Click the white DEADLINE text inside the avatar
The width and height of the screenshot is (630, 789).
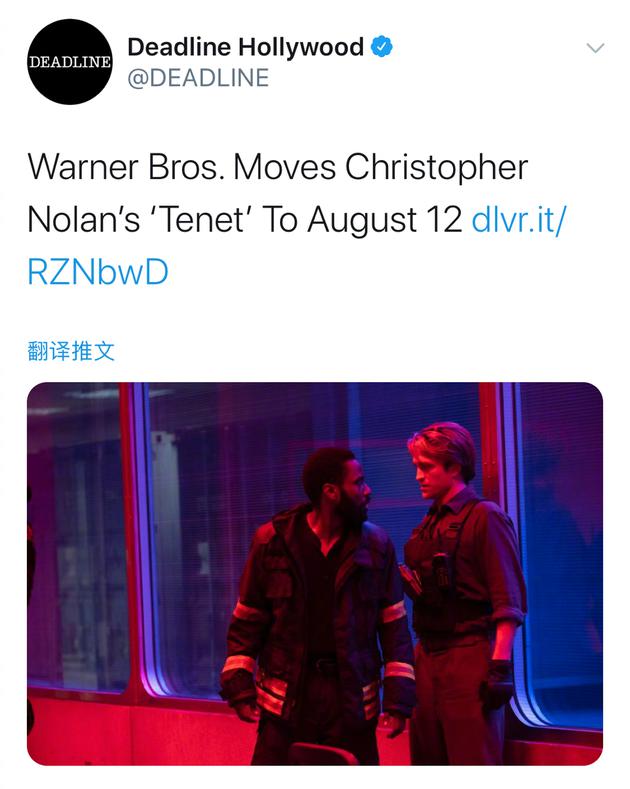click(x=69, y=62)
